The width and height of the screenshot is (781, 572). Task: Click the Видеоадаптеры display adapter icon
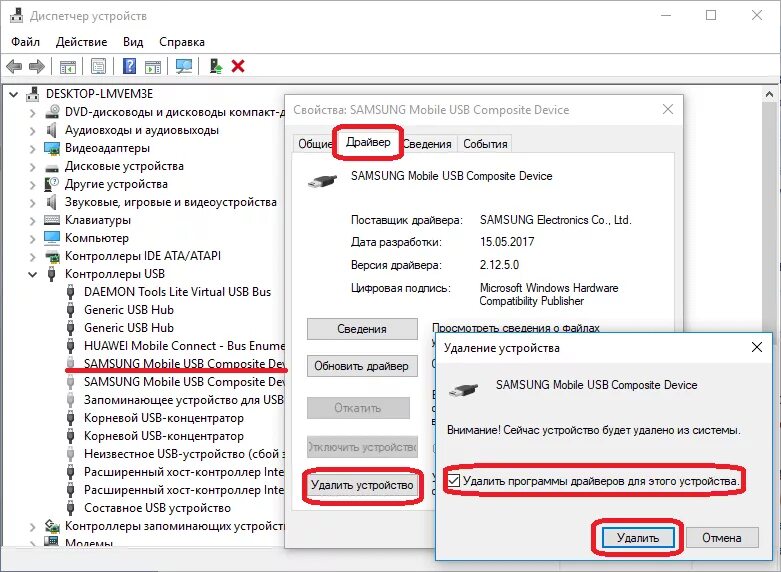pyautogui.click(x=52, y=148)
